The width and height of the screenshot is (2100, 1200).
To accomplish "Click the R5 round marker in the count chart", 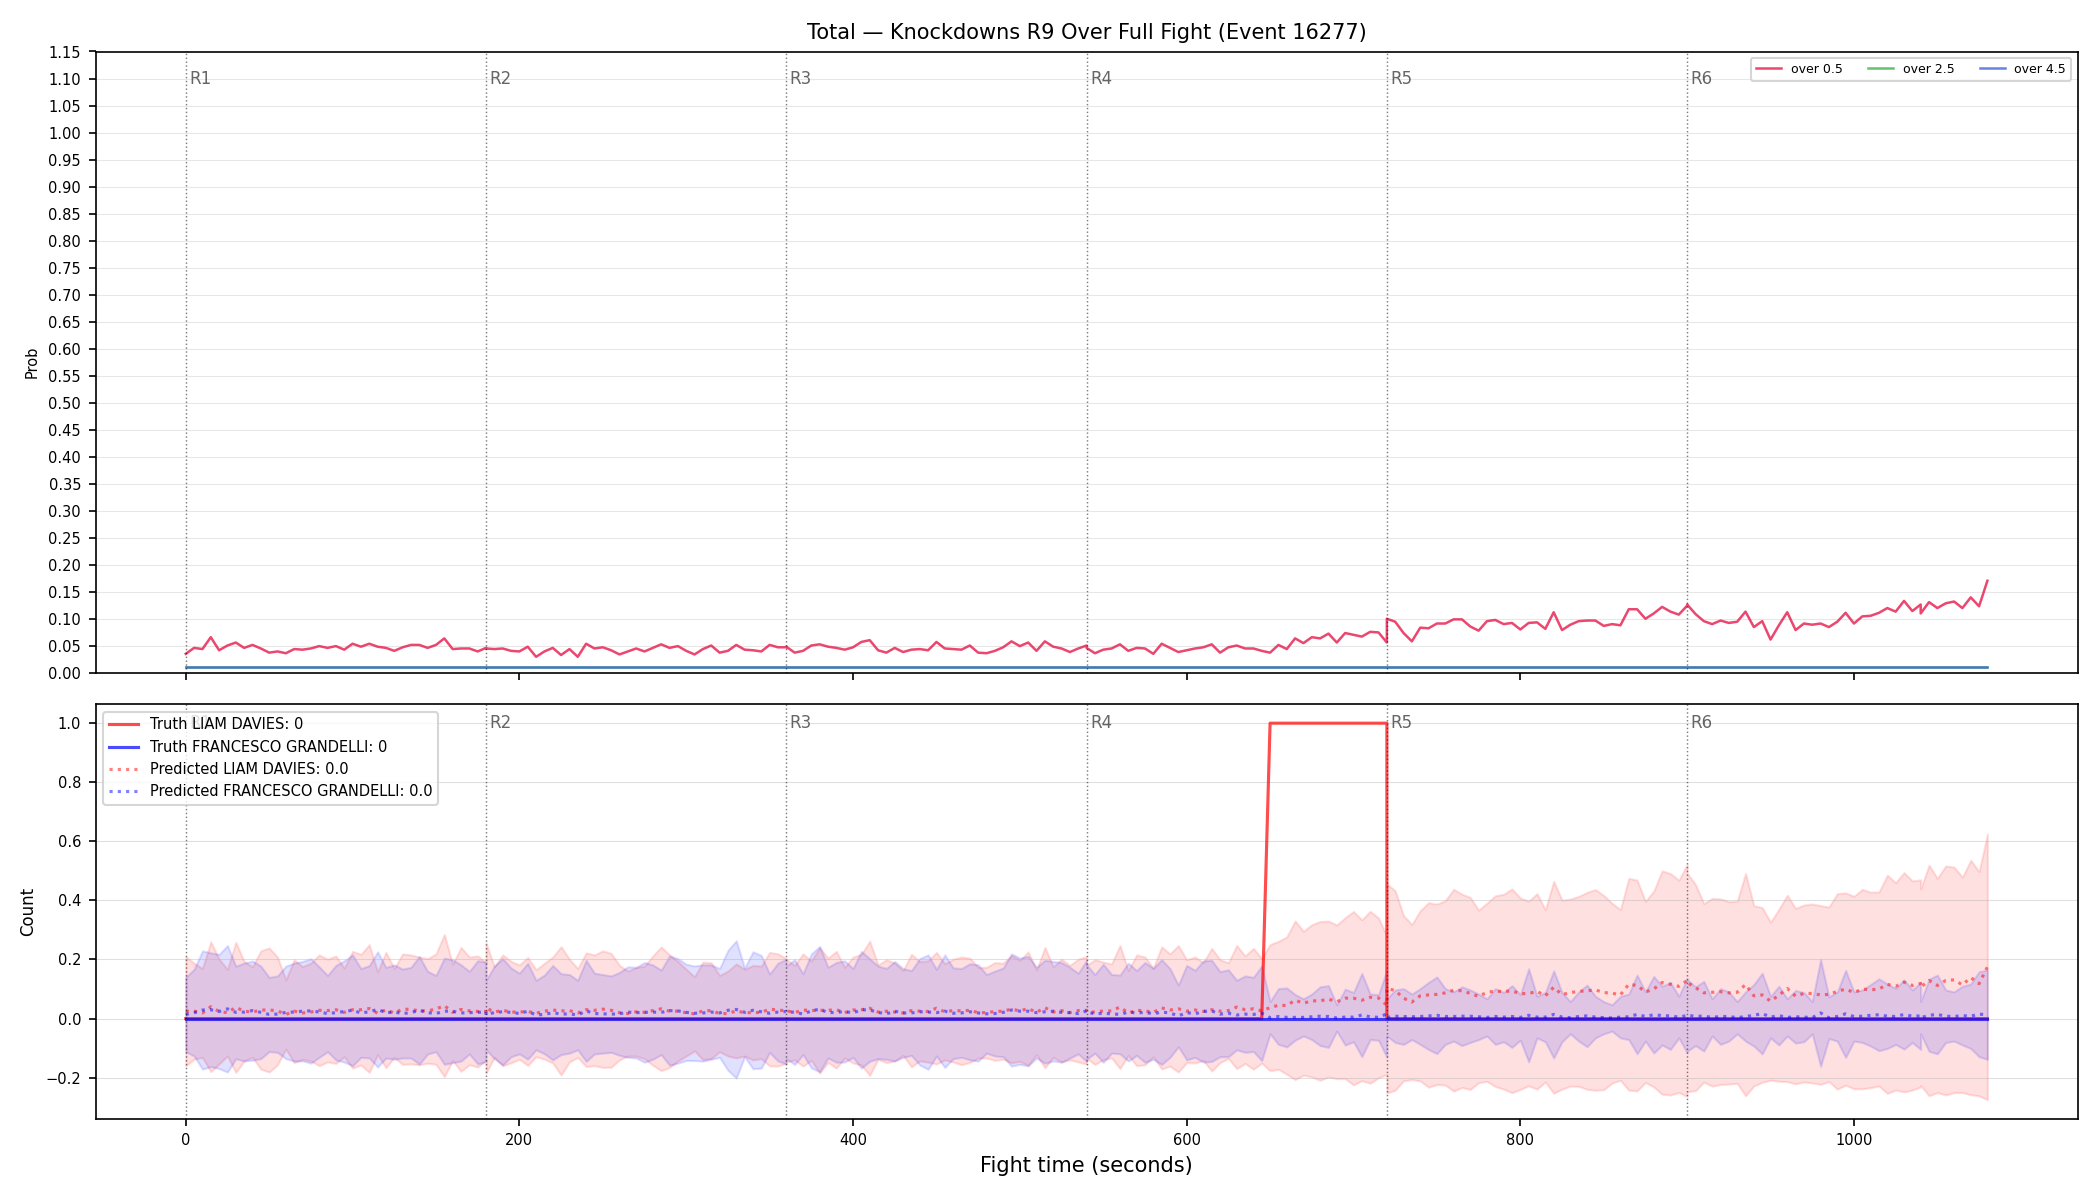I will 1401,722.
